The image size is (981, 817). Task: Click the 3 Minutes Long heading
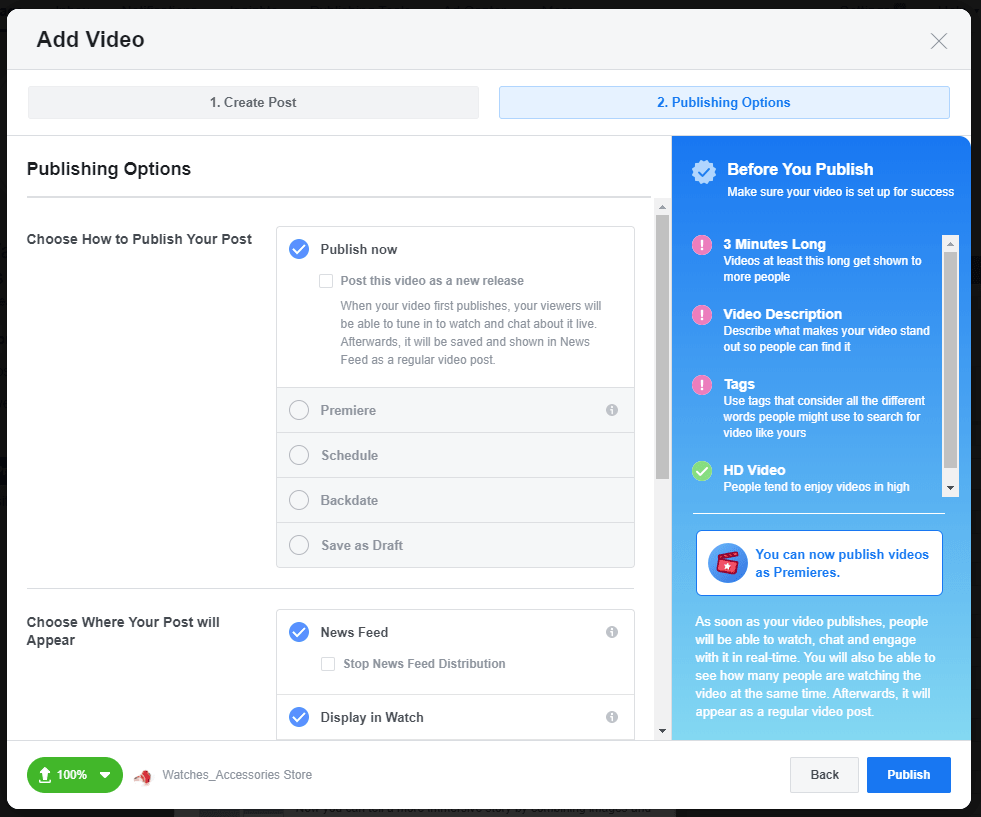(x=775, y=245)
